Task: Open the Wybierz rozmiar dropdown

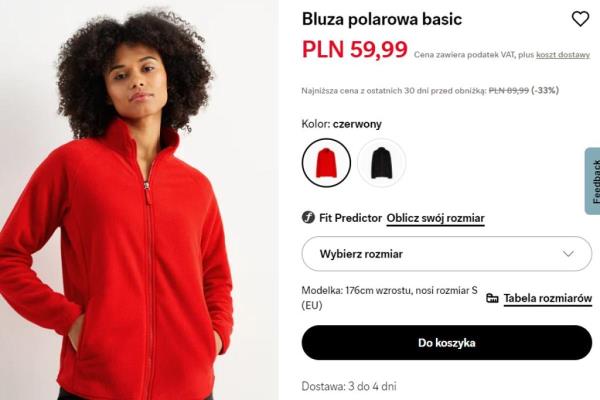Action: tap(447, 254)
